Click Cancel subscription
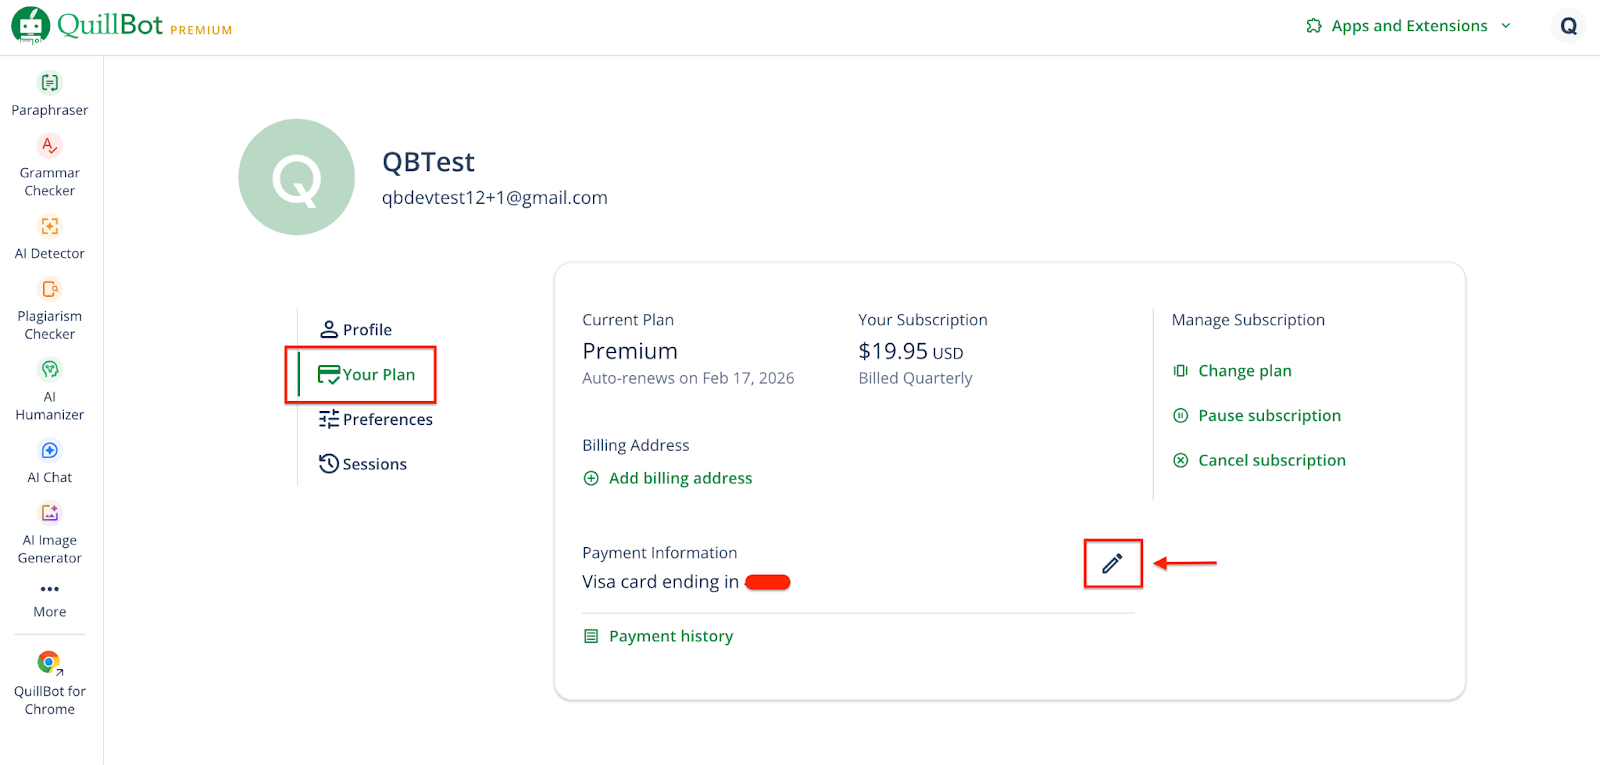This screenshot has height=765, width=1600. 1270,461
